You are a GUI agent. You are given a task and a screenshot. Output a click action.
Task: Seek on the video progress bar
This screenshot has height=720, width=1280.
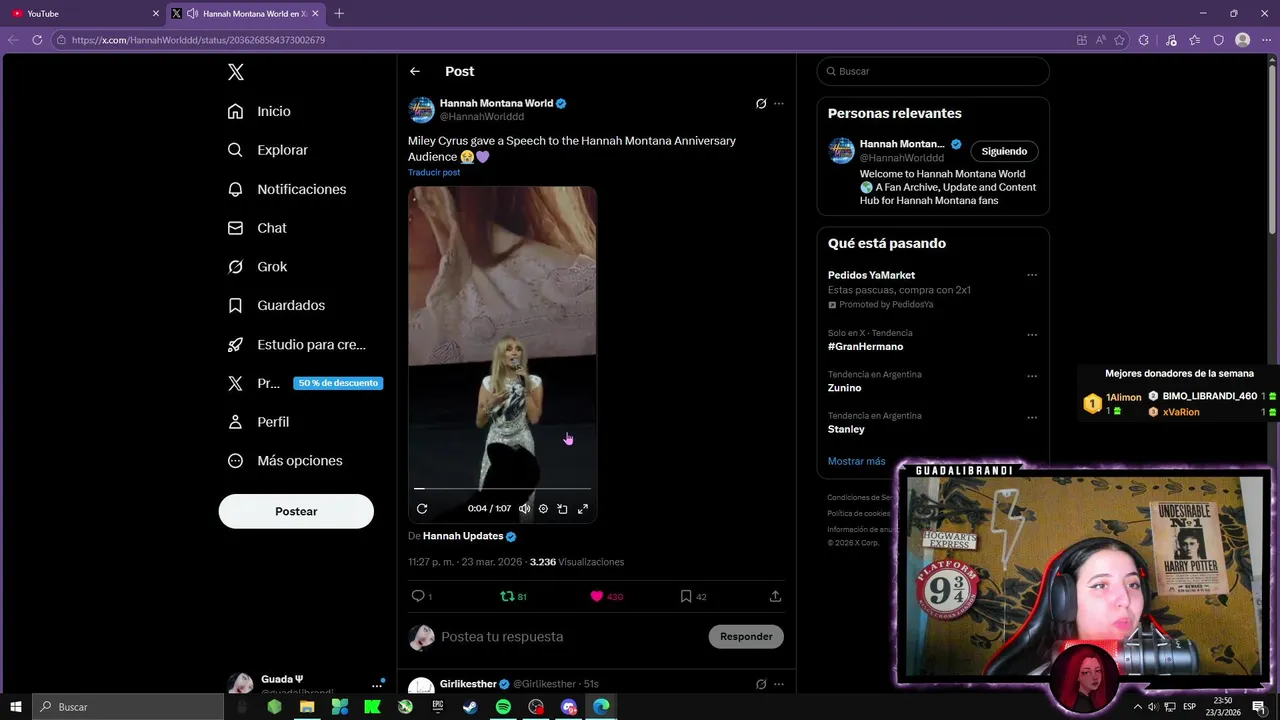(x=502, y=489)
